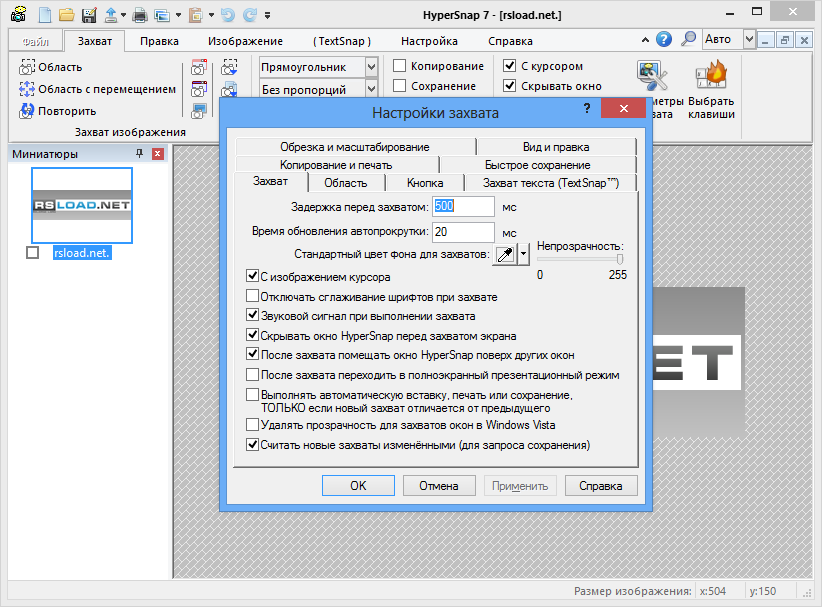Enable Отключать сглаживание шрифтов при захвате
The height and width of the screenshot is (607, 822).
252,296
